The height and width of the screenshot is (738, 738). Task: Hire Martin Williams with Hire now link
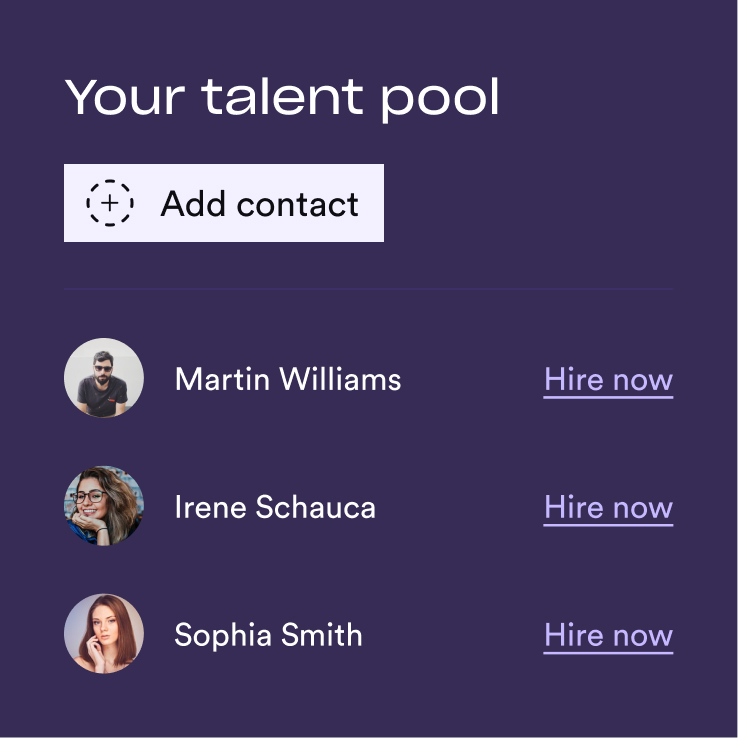pyautogui.click(x=608, y=380)
